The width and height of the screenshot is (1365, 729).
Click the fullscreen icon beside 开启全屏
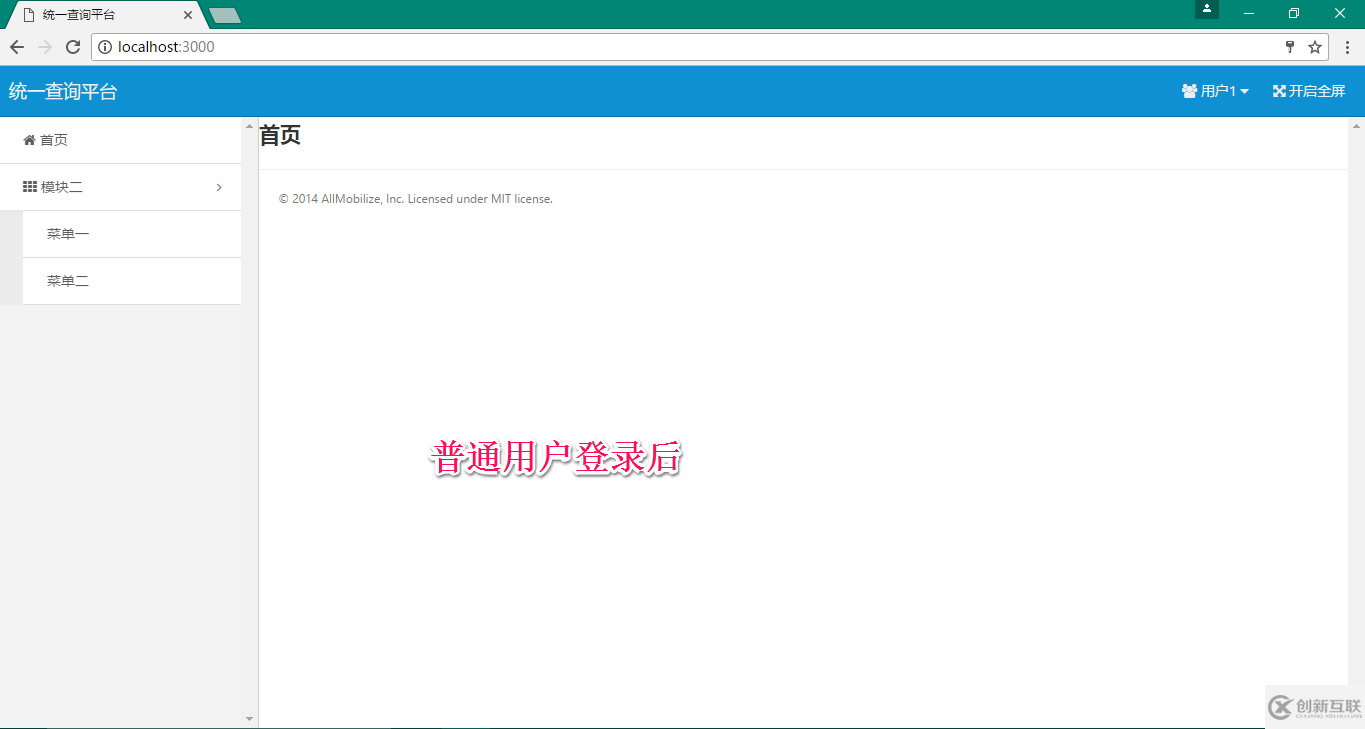(1278, 91)
